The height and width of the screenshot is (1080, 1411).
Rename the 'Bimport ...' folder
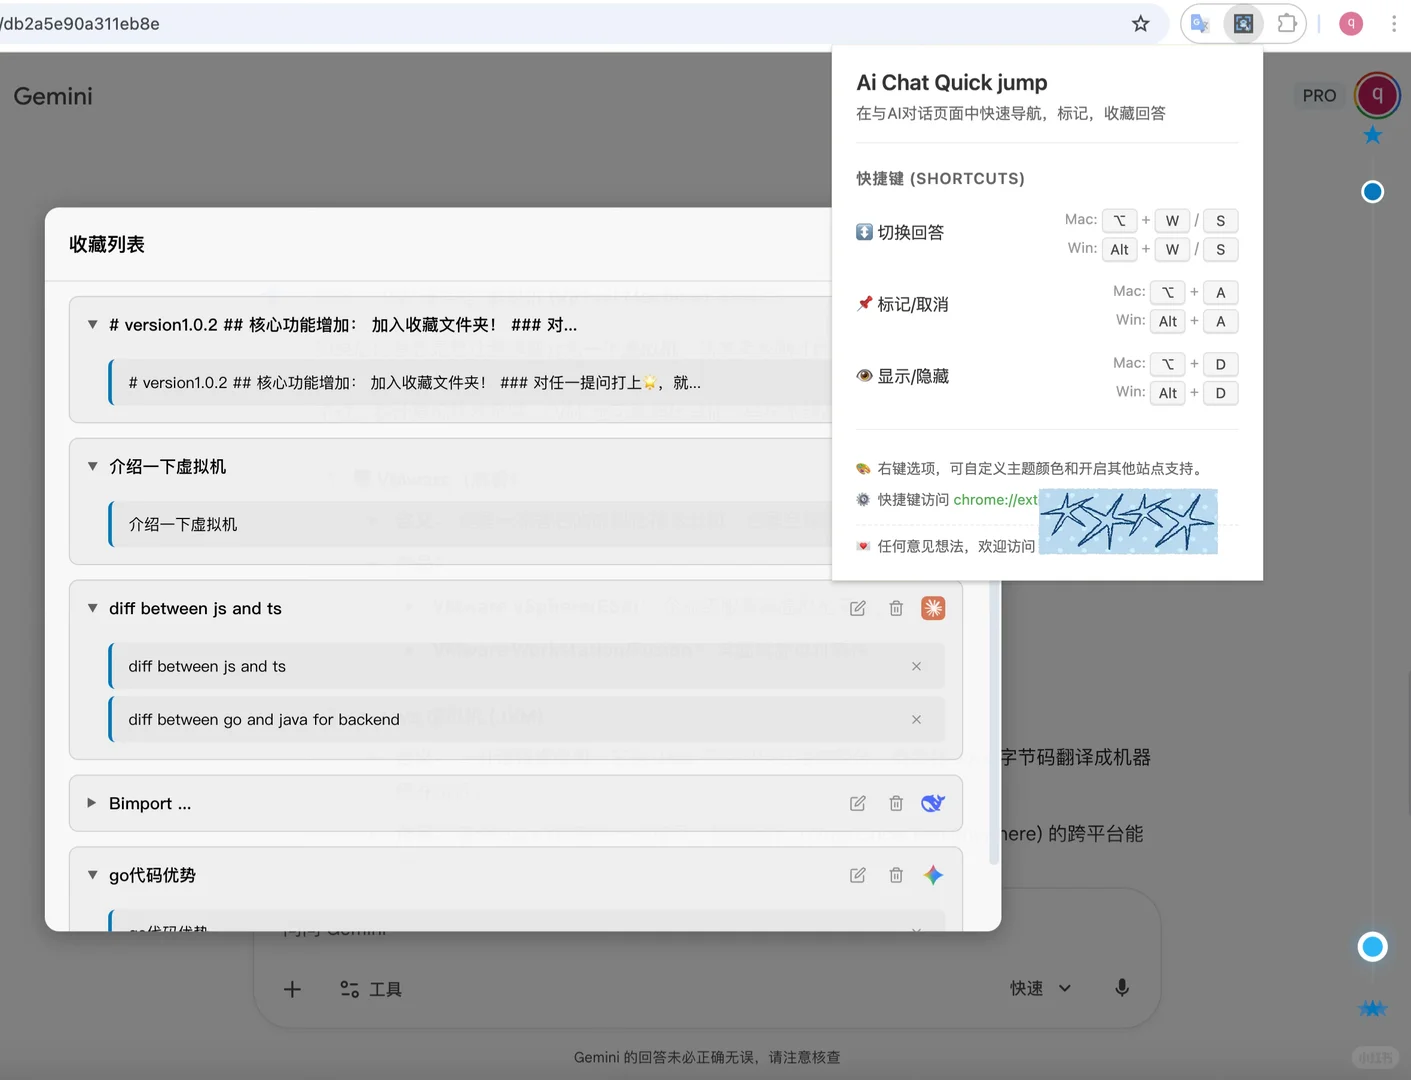click(x=858, y=803)
